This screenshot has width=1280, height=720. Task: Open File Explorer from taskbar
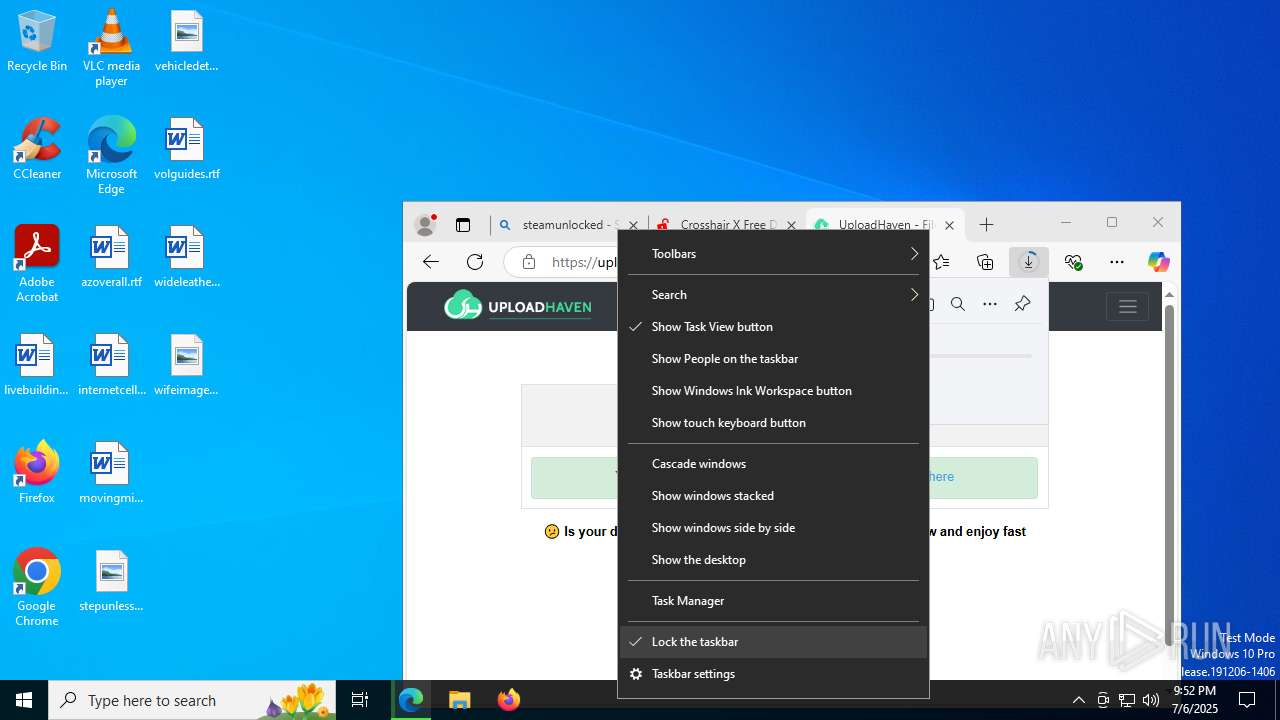(459, 700)
